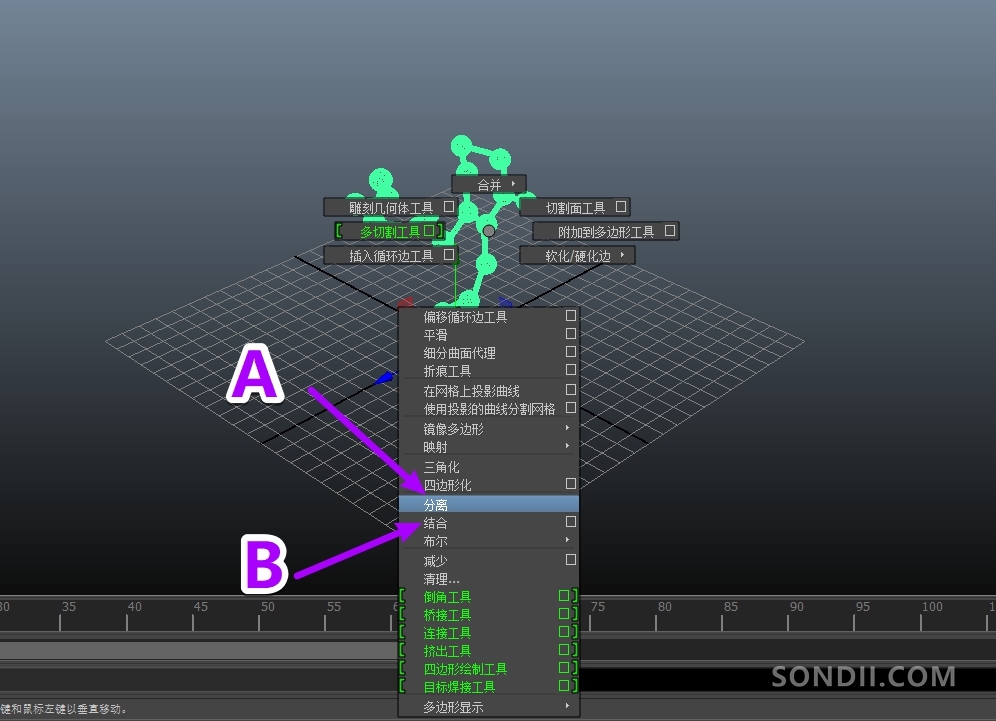The height and width of the screenshot is (721, 996).
Task: Open option box for 附加到多边形工具
Action: tap(670, 231)
